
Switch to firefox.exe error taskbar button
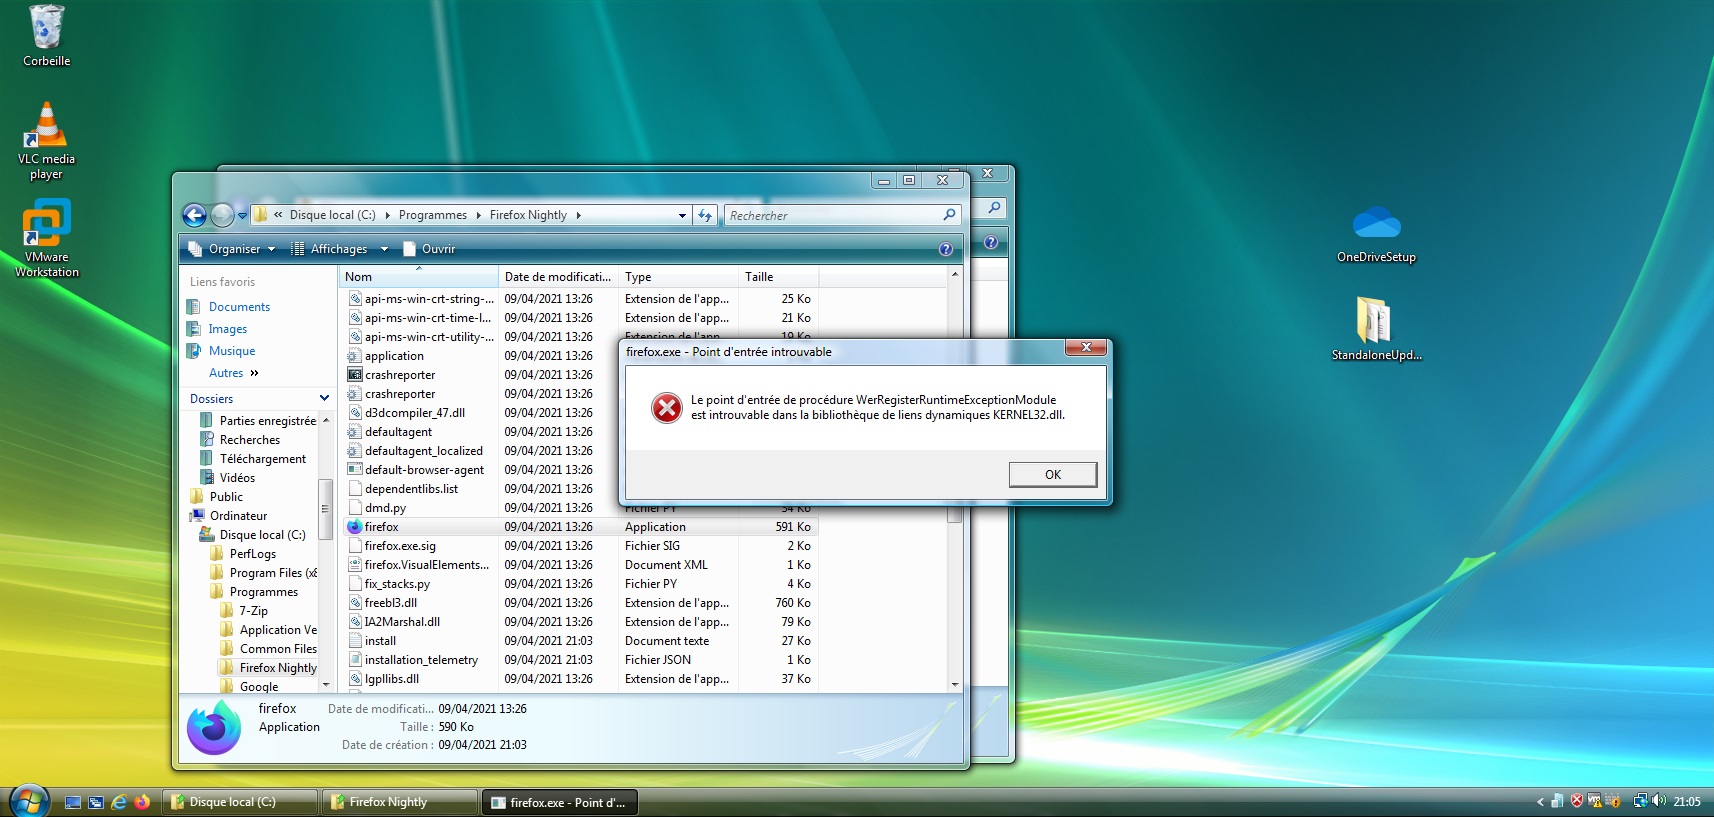point(560,802)
